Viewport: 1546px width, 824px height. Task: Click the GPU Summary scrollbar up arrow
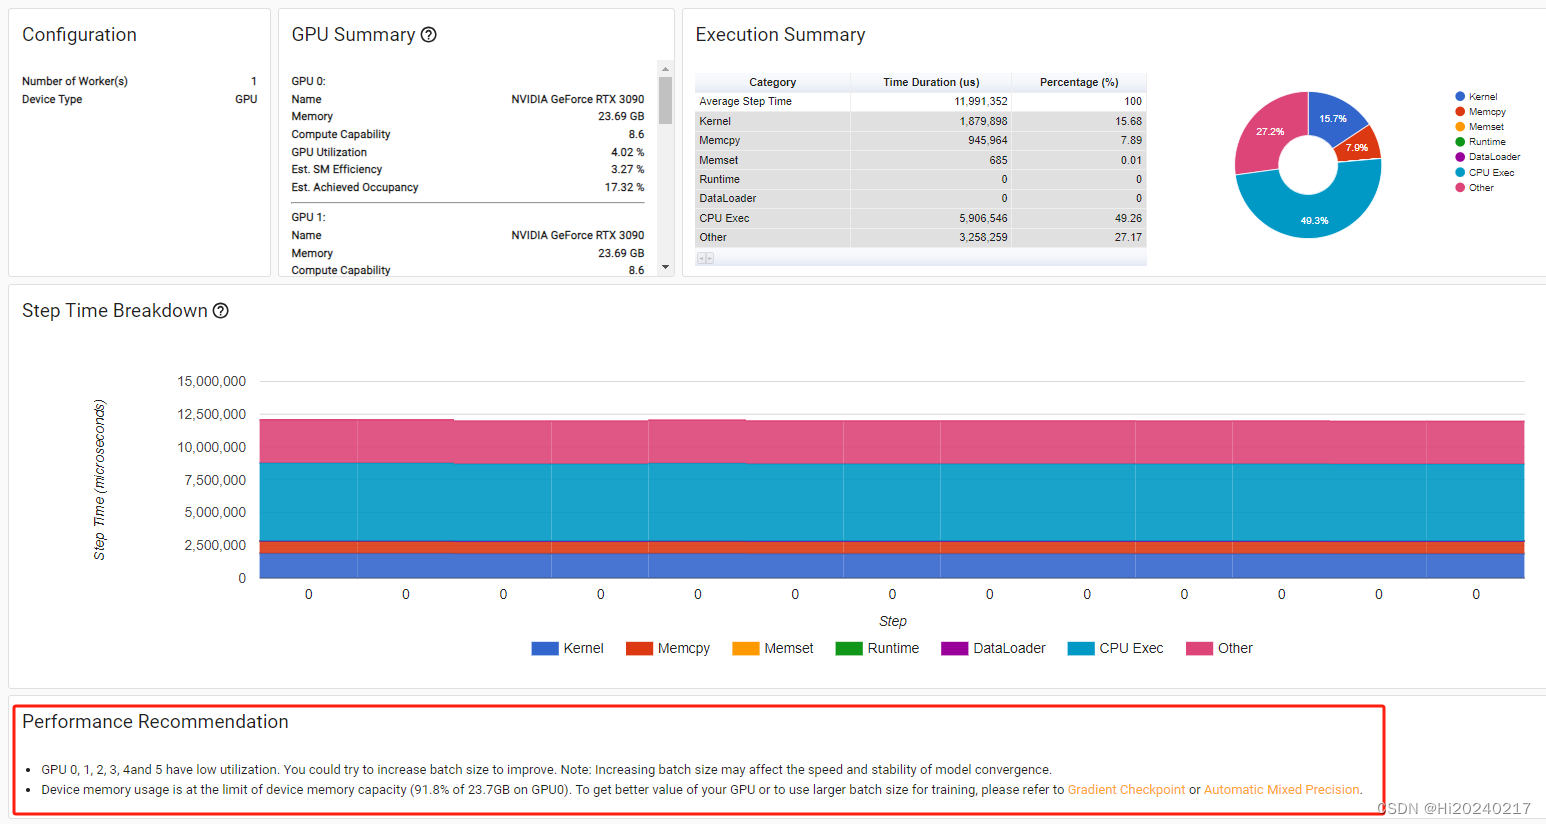(x=666, y=69)
